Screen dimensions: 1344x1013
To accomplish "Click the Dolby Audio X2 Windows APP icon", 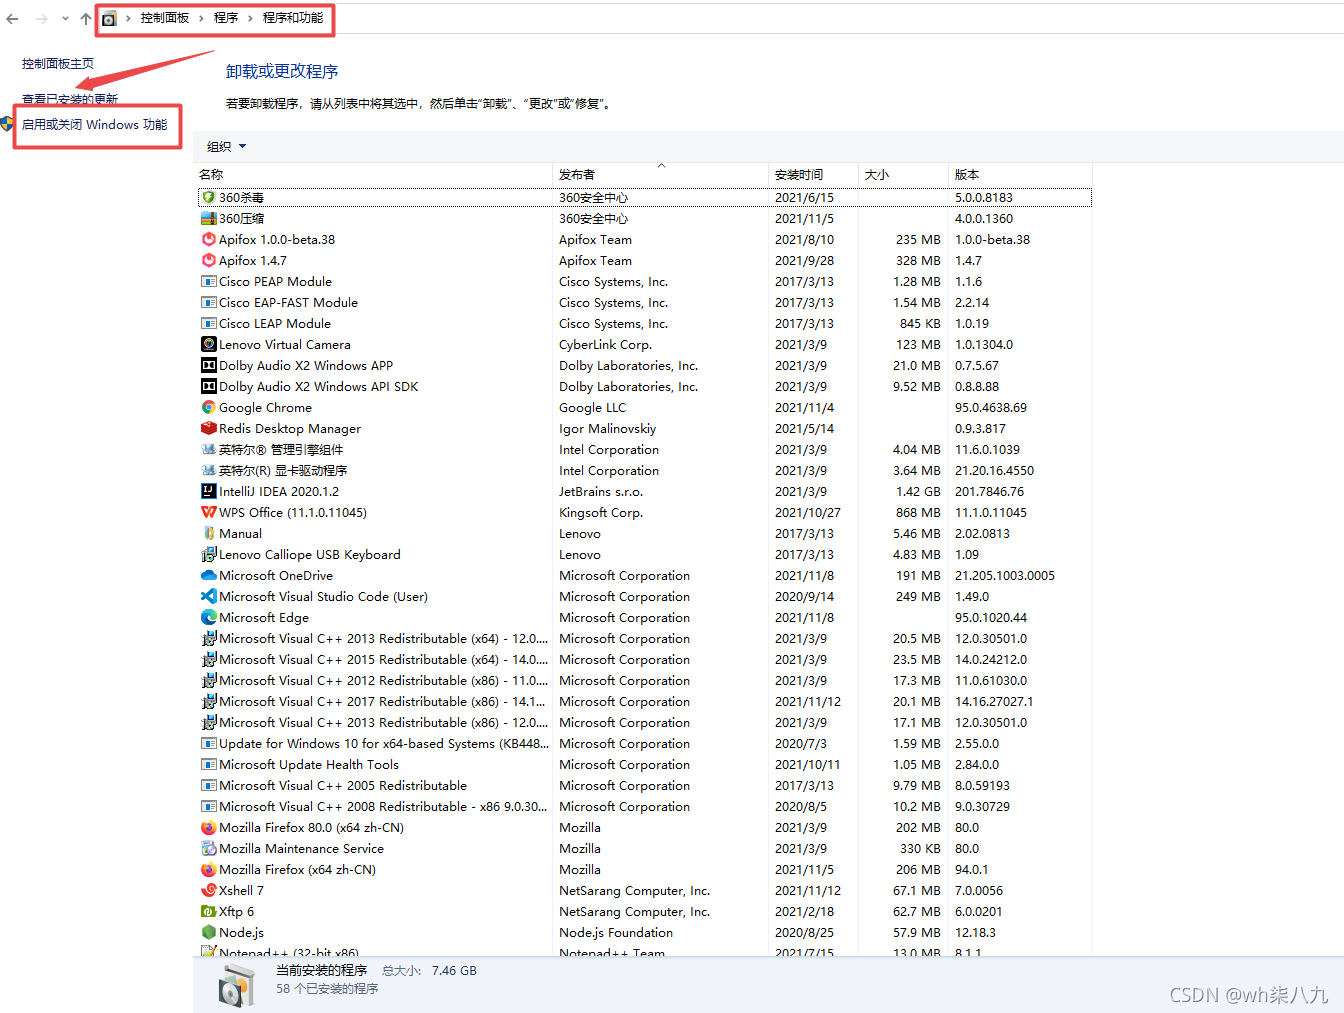I will 209,365.
